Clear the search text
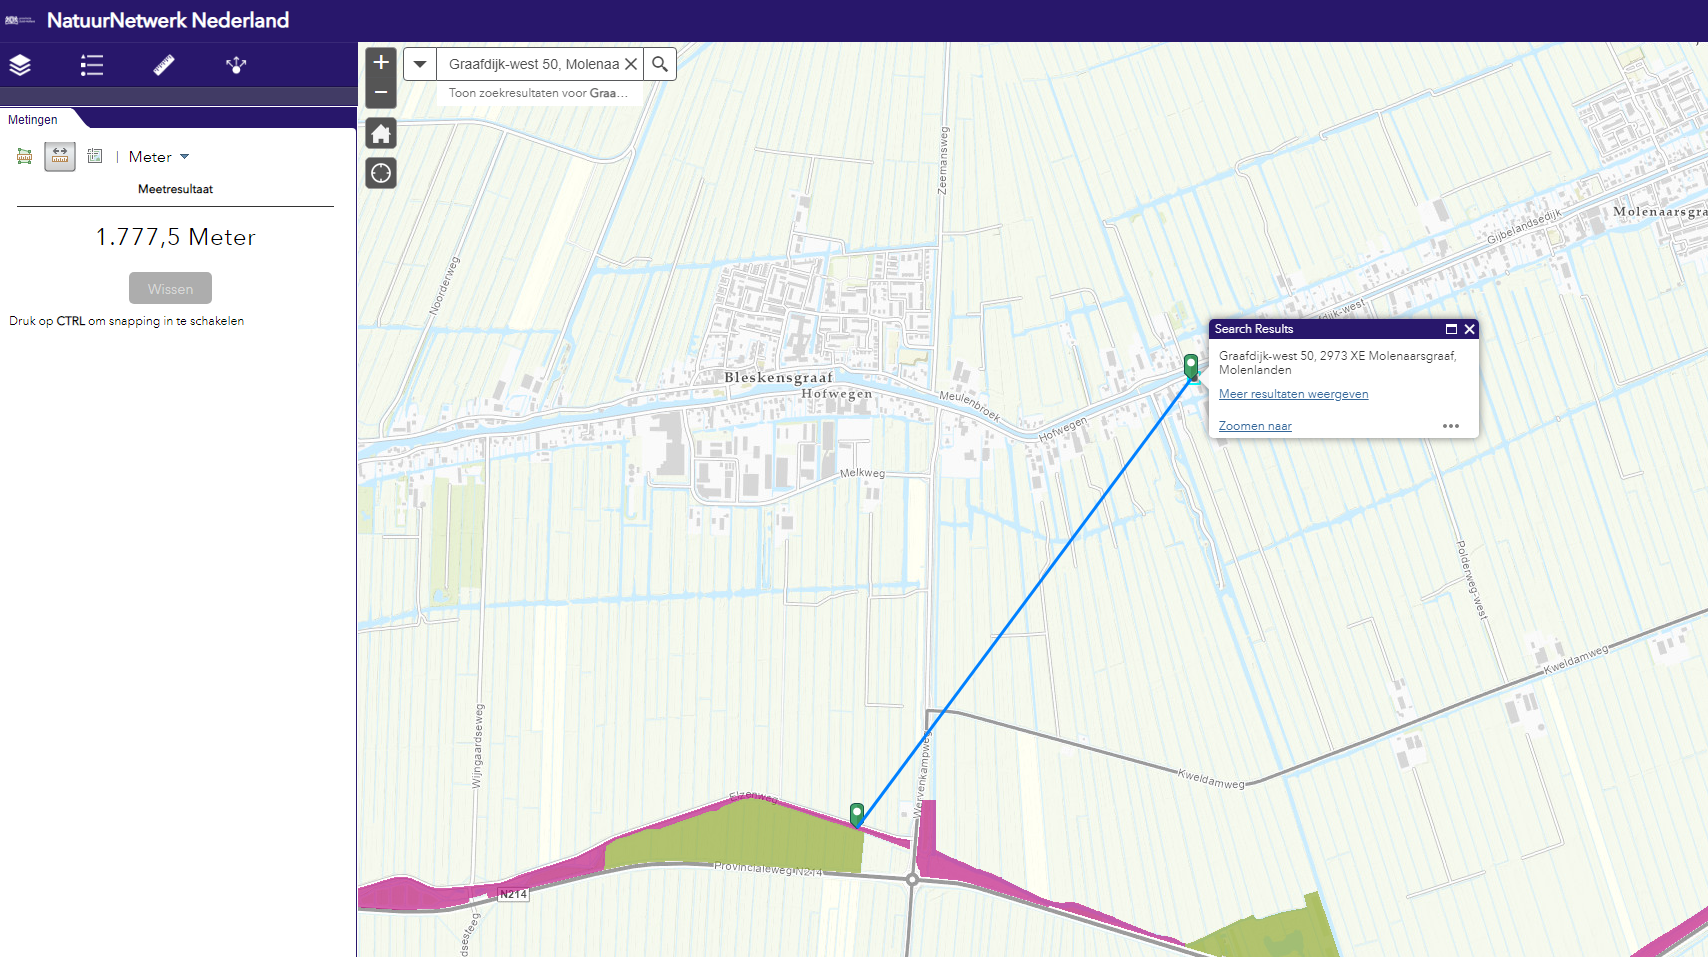 pyautogui.click(x=631, y=64)
